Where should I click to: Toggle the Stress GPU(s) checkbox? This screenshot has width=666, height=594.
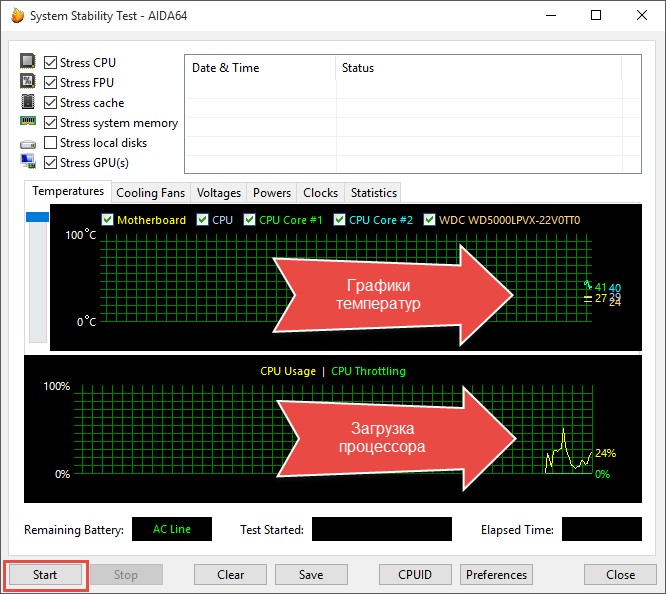51,163
